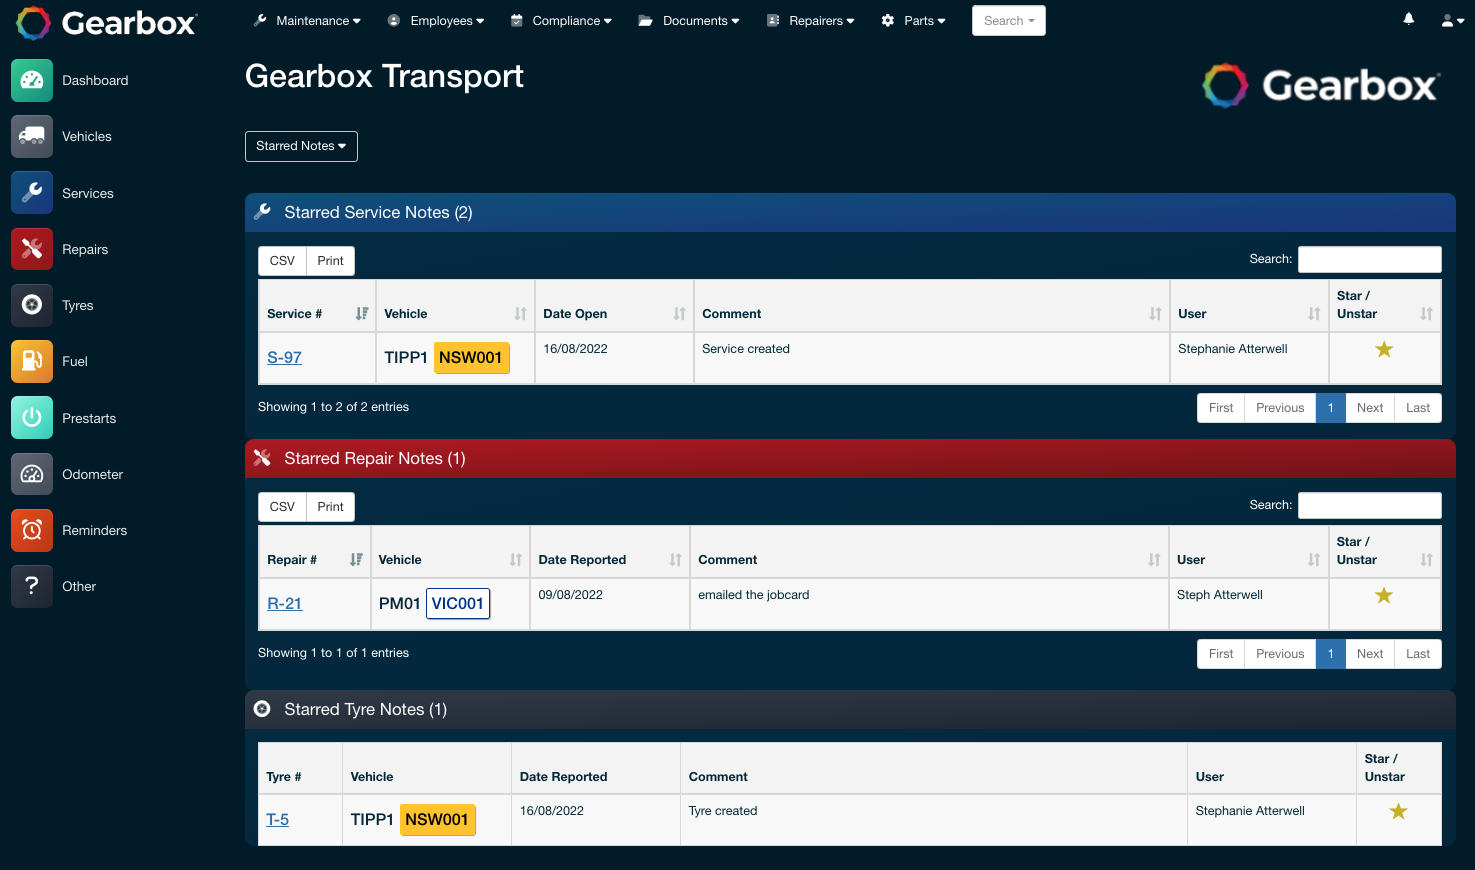
Task: Unstar the S-97 service note
Action: tap(1384, 349)
